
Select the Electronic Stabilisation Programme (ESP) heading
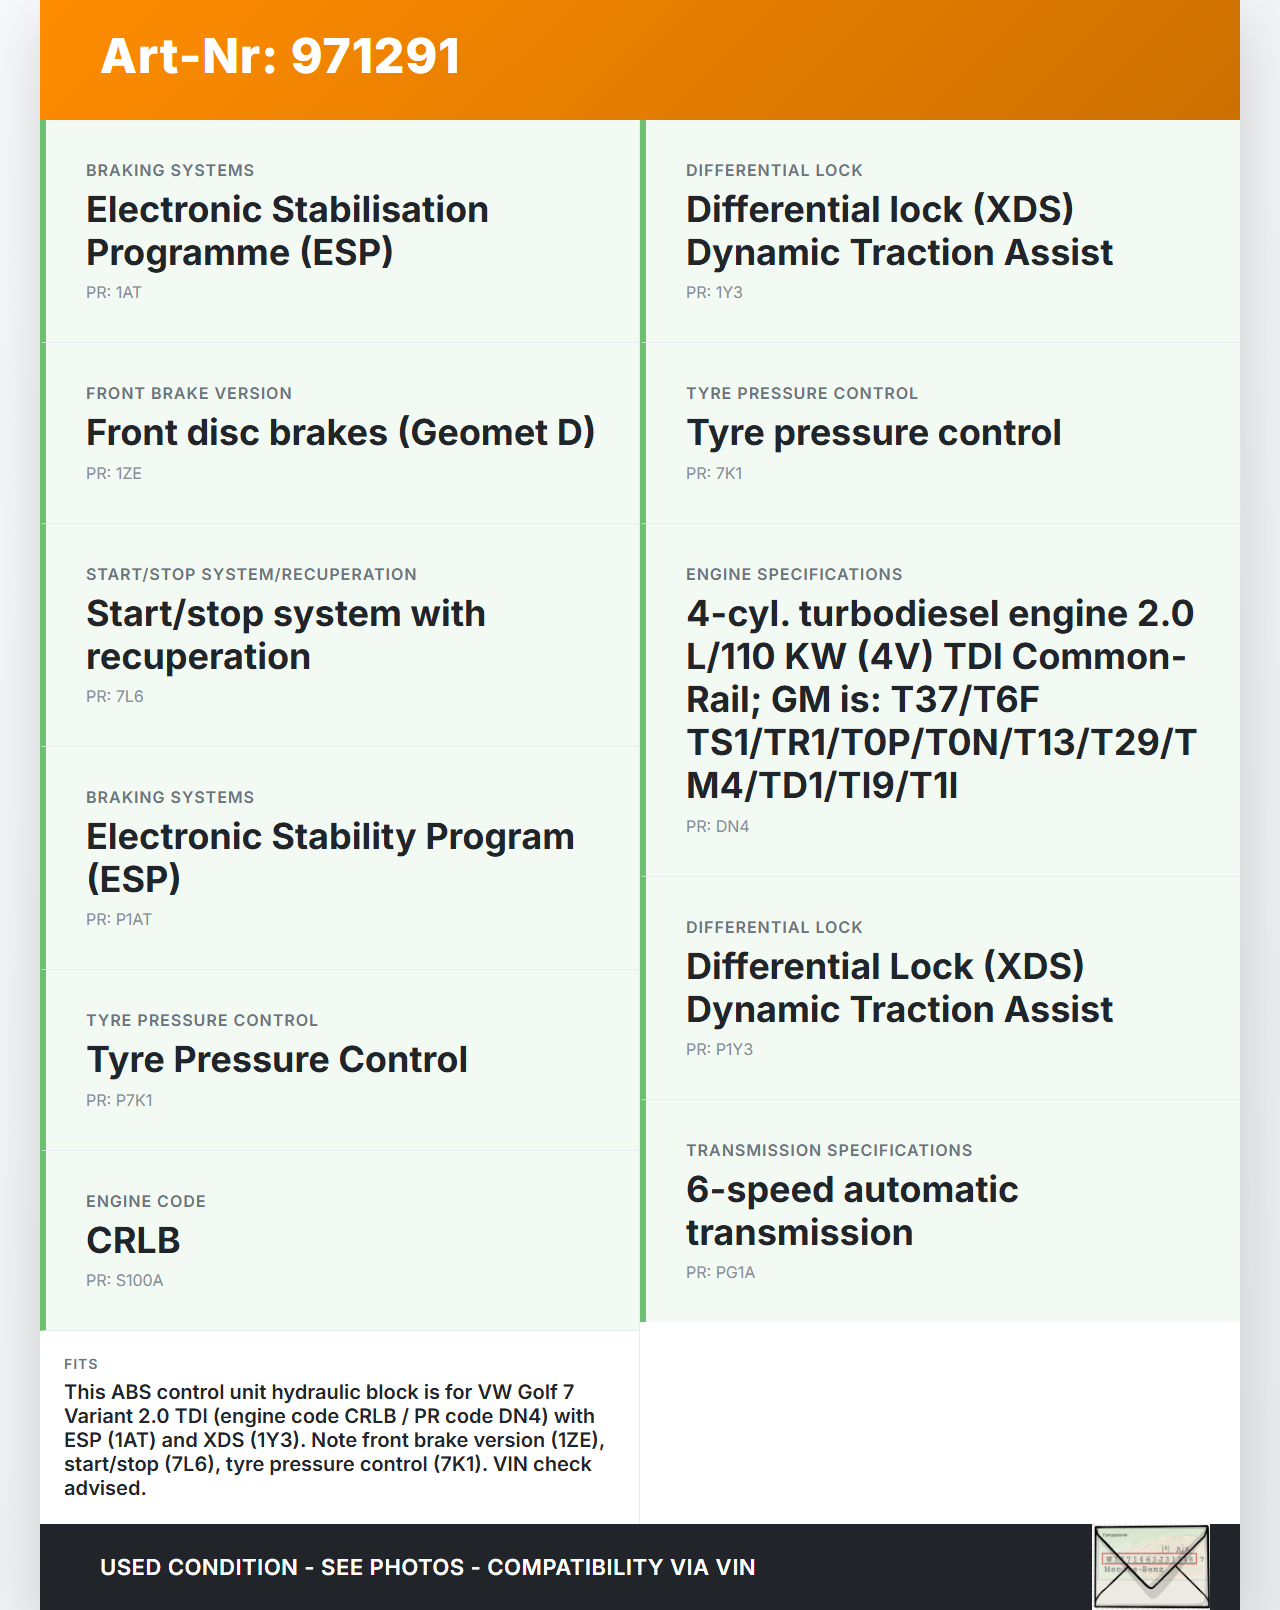(287, 231)
